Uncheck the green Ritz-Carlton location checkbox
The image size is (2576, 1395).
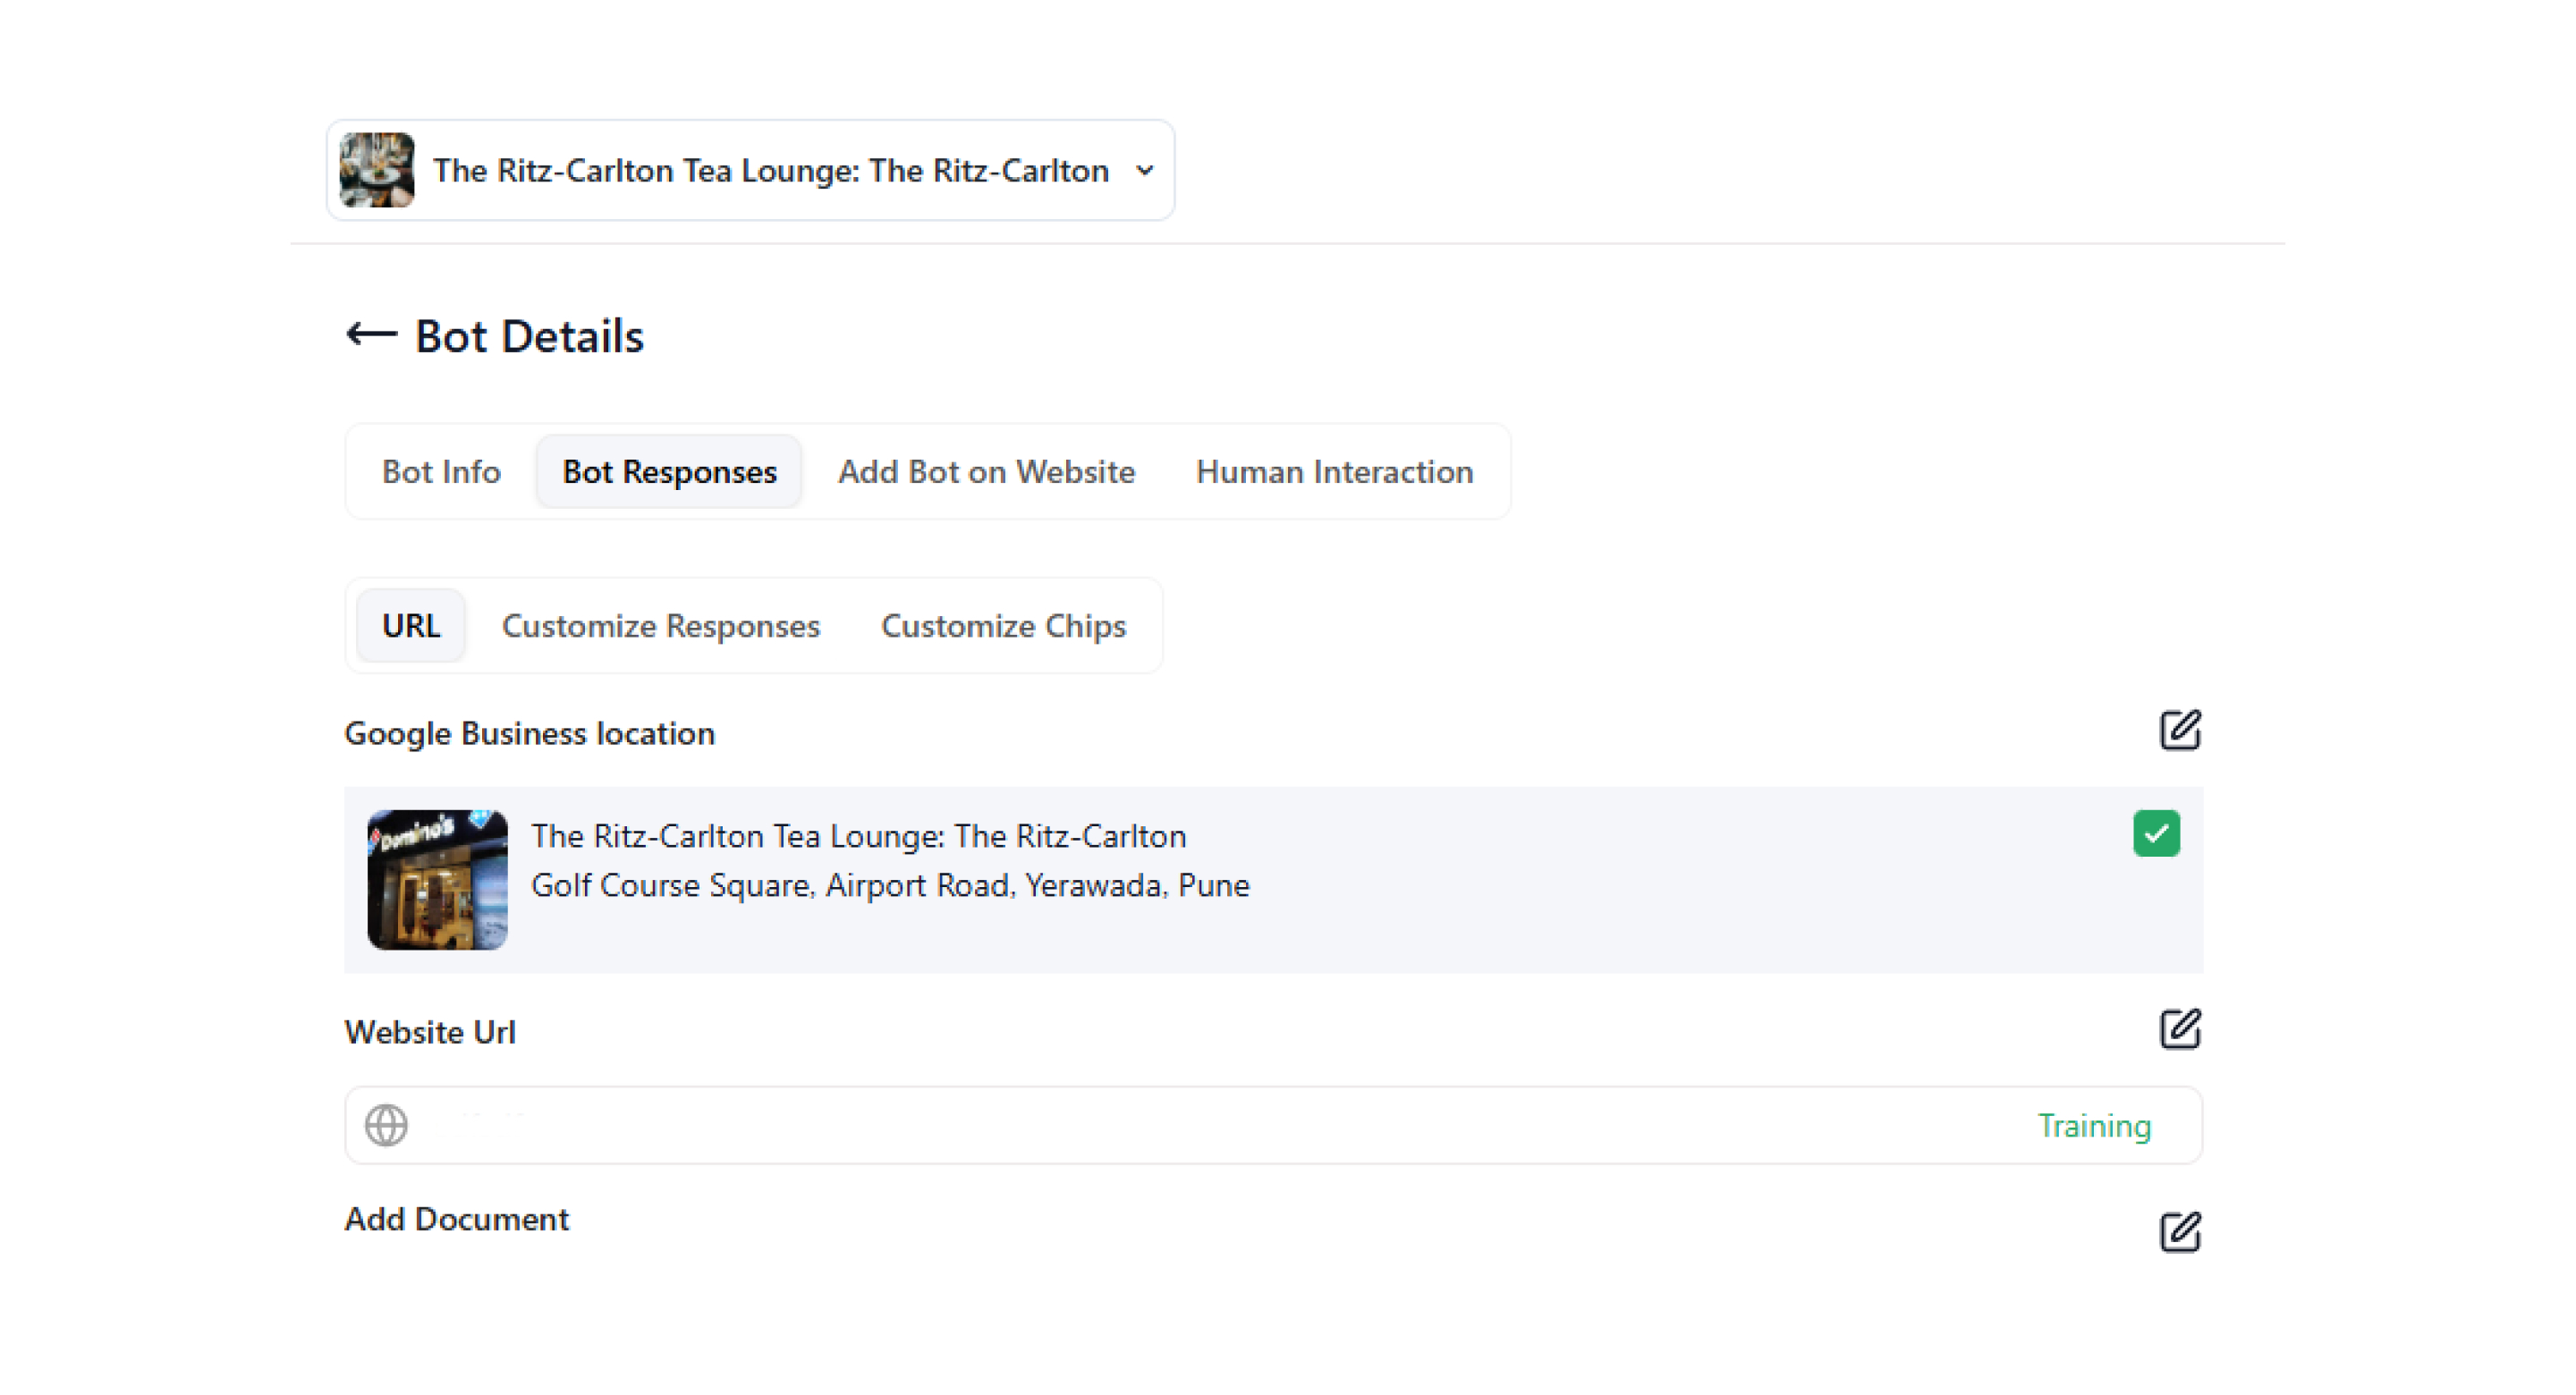(2155, 833)
